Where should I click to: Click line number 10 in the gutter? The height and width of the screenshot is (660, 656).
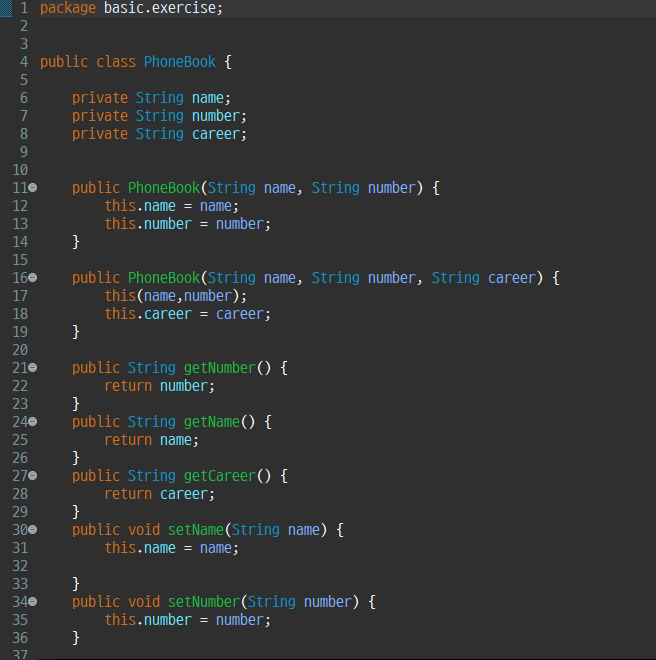click(20, 170)
